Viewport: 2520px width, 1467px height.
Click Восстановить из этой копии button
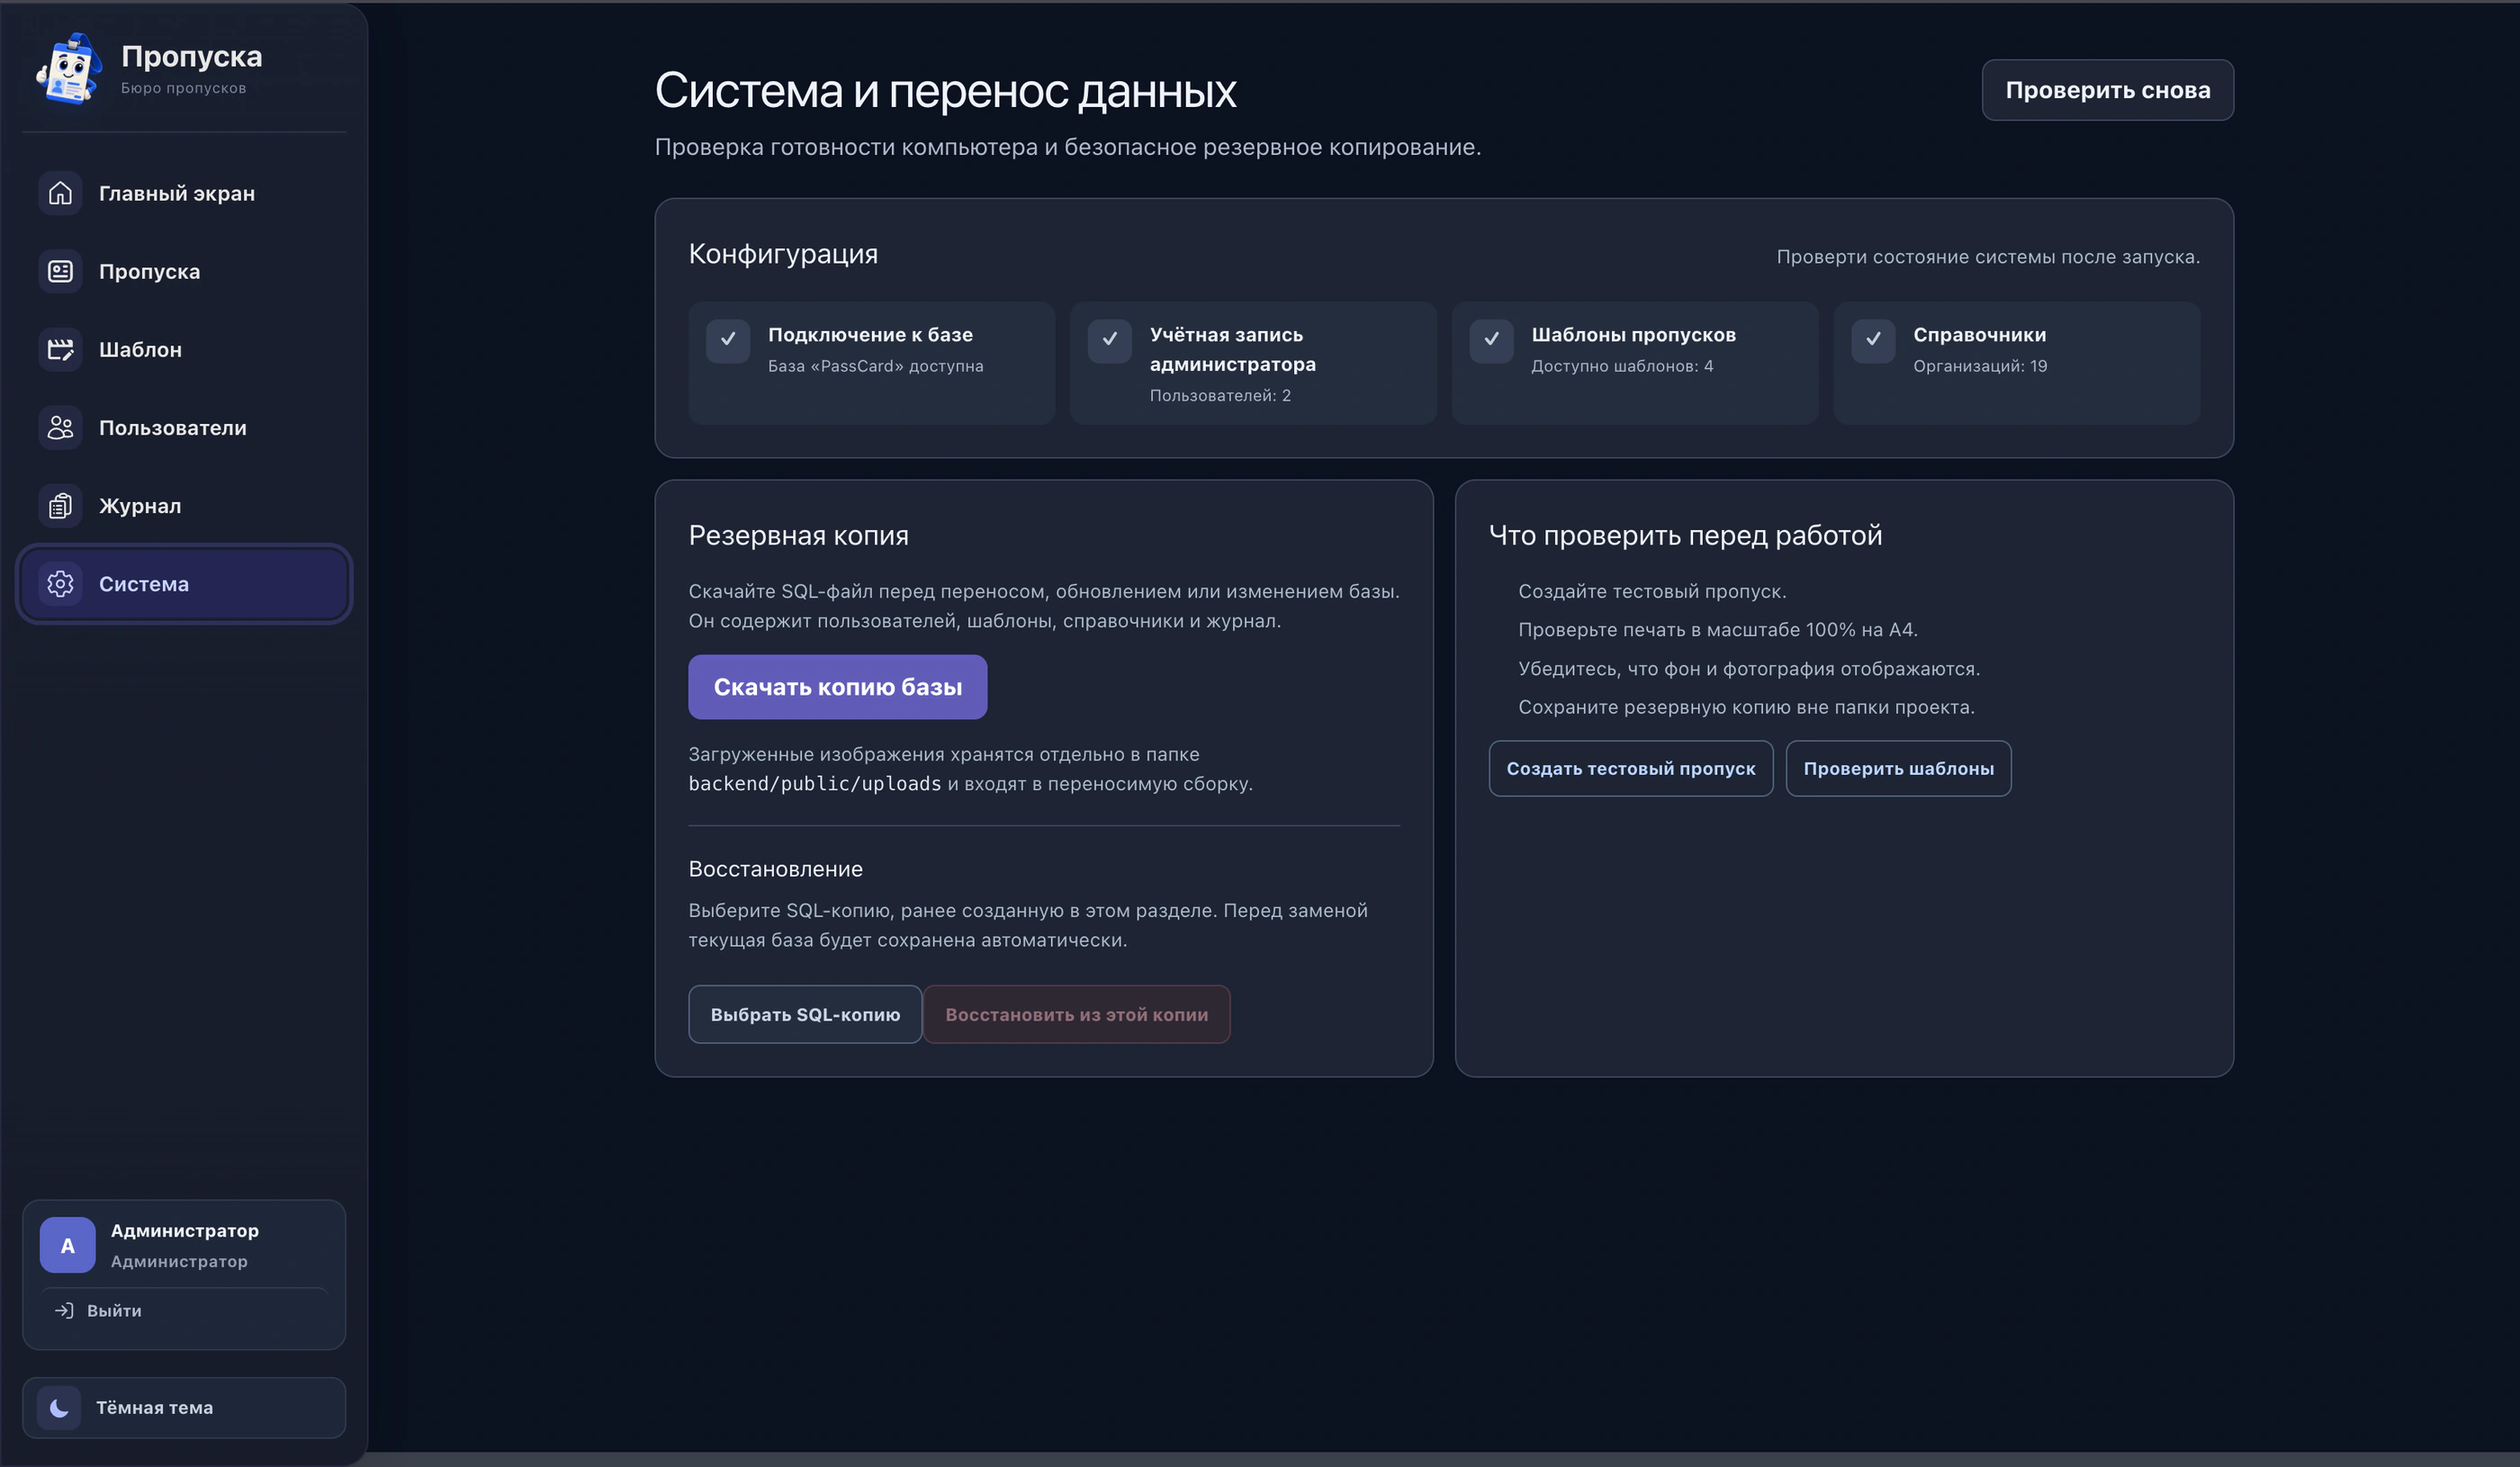click(x=1076, y=1014)
